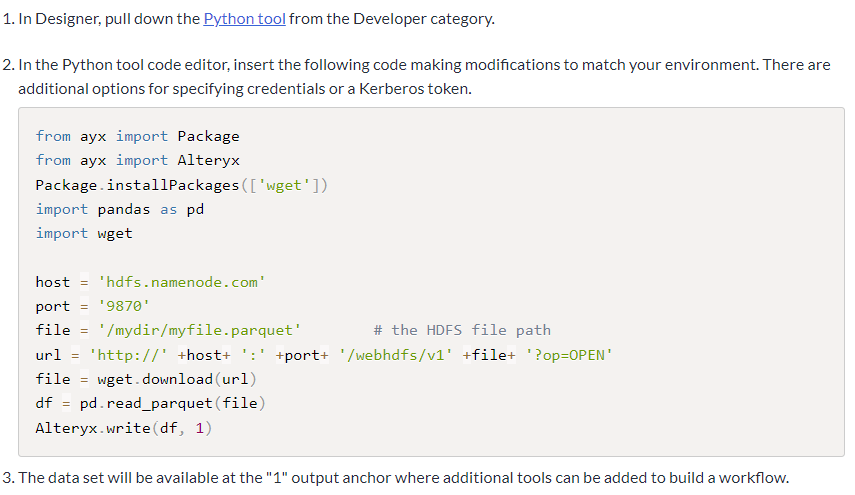Click the '?op=OPEN' string in url line
This screenshot has height=495, width=855.
point(569,355)
